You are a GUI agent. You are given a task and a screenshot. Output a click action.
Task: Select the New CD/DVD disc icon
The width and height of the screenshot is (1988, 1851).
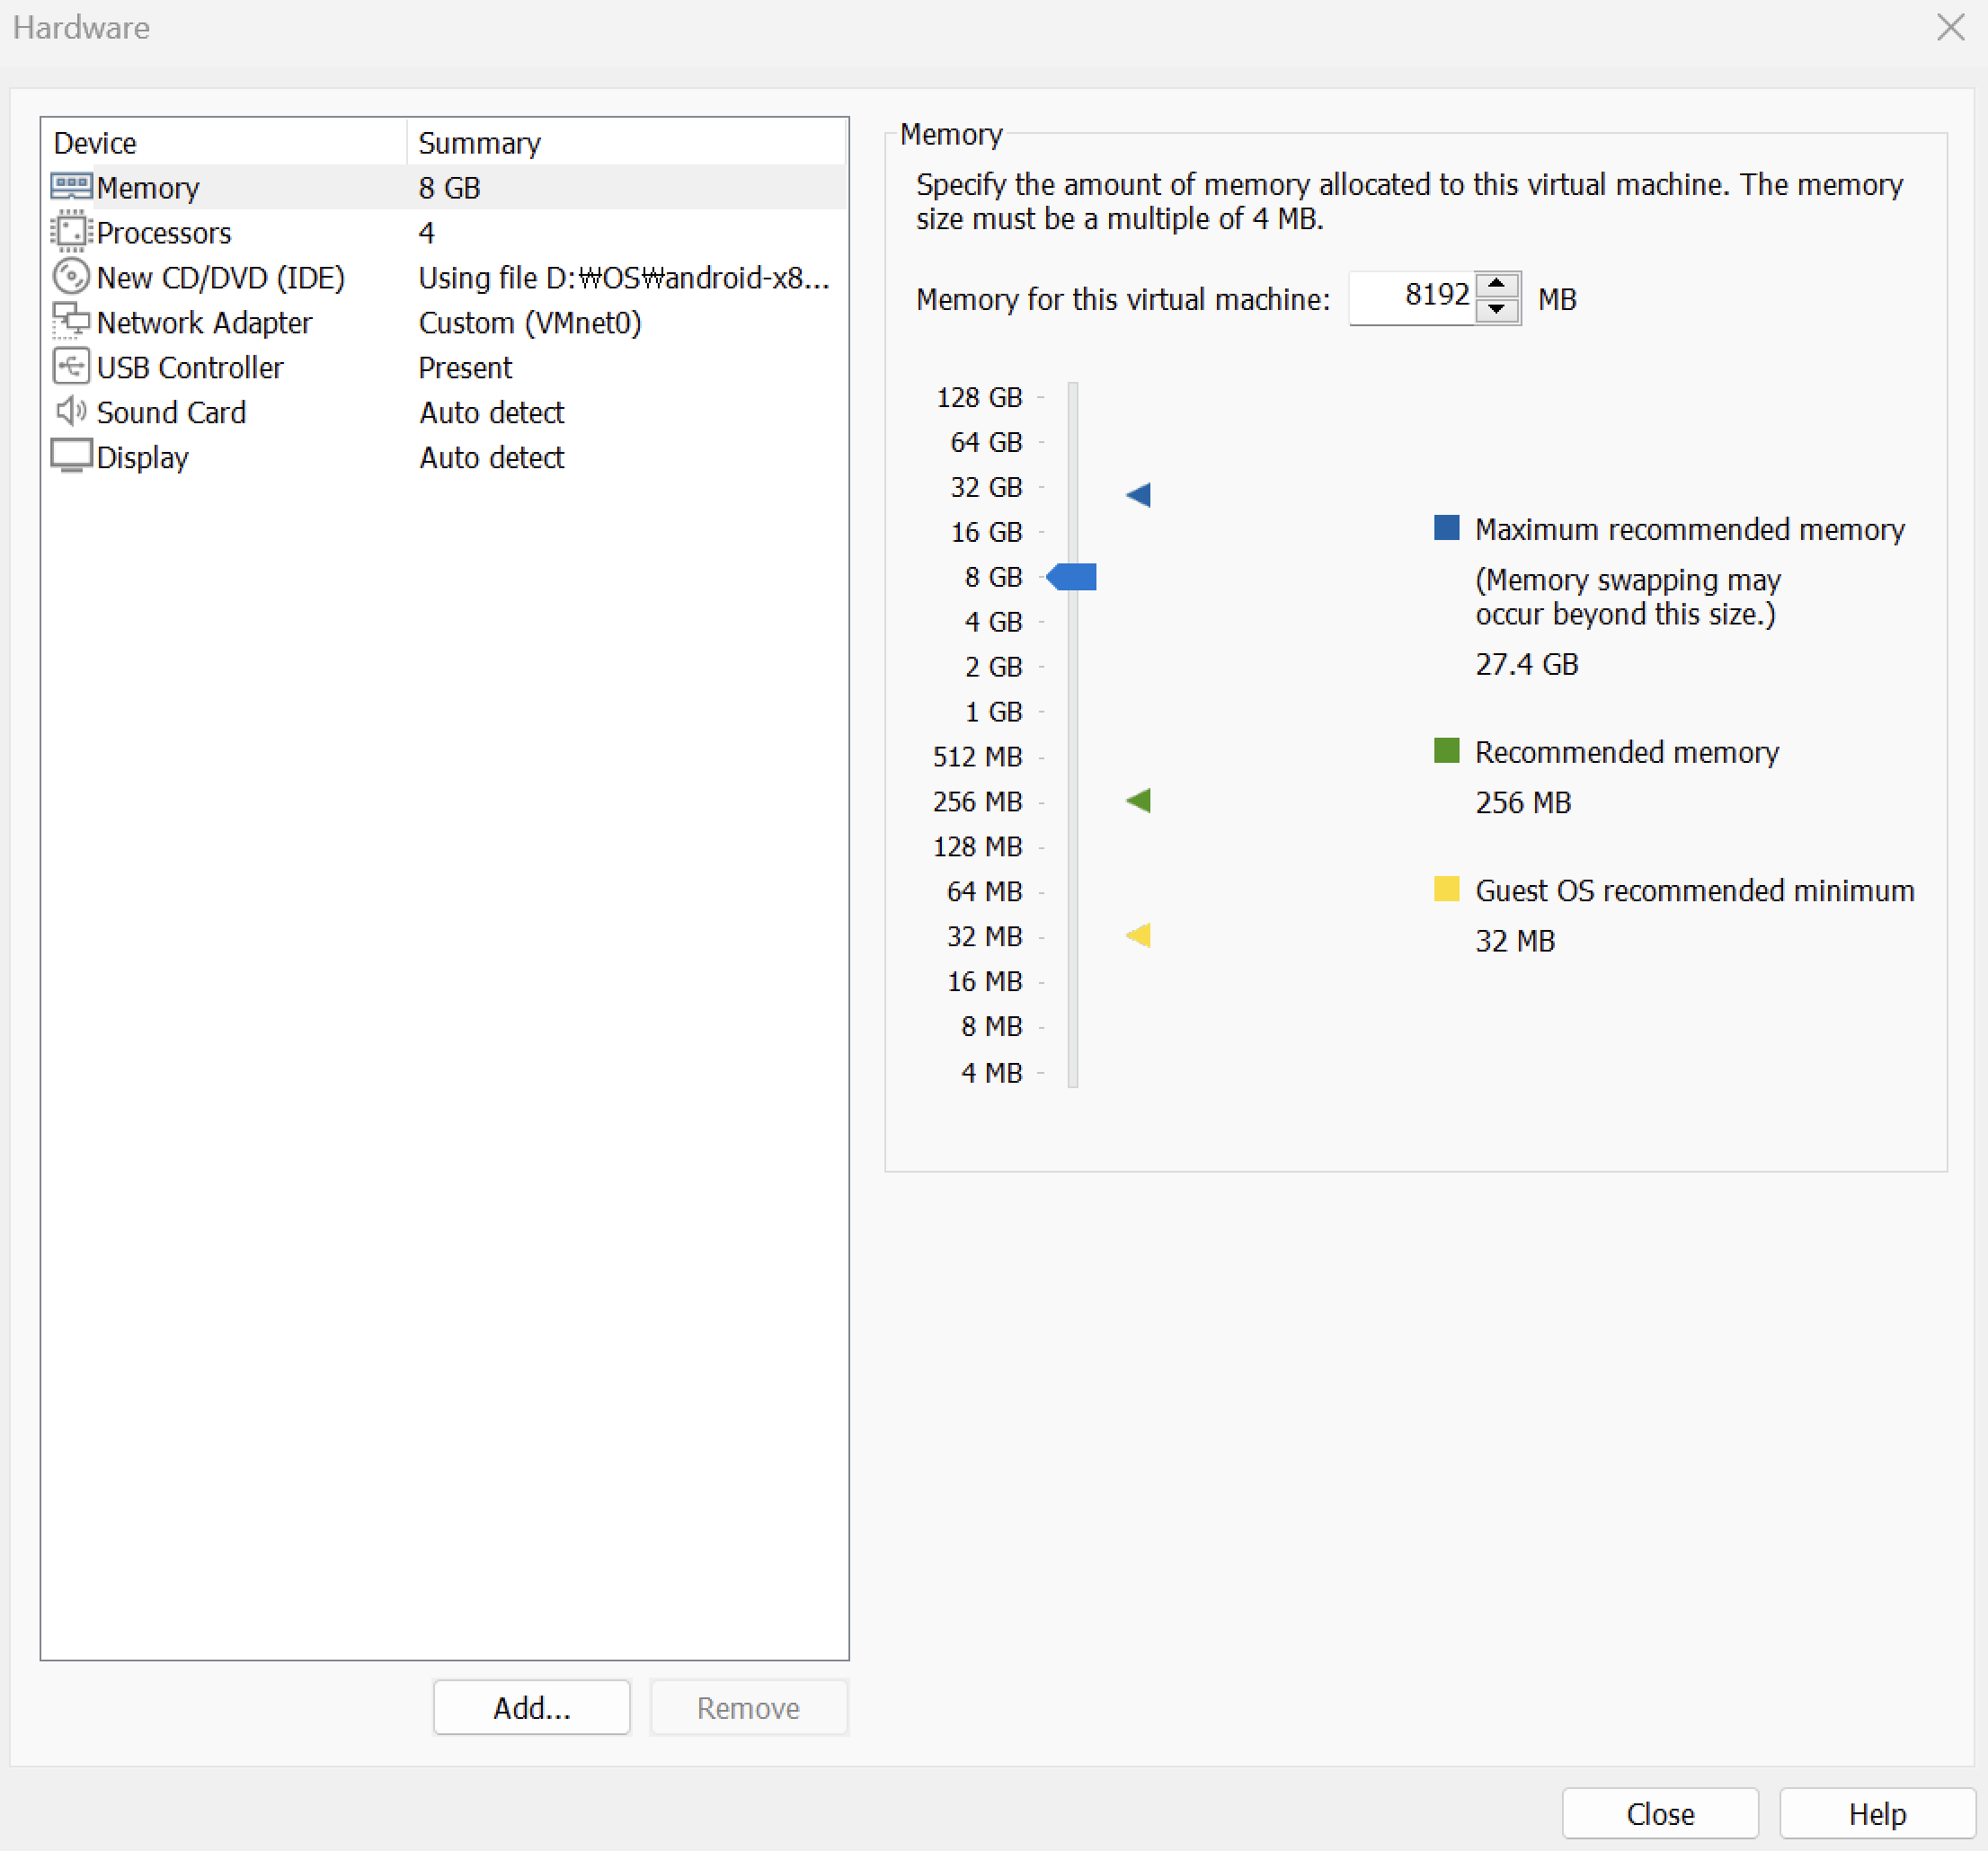71,277
